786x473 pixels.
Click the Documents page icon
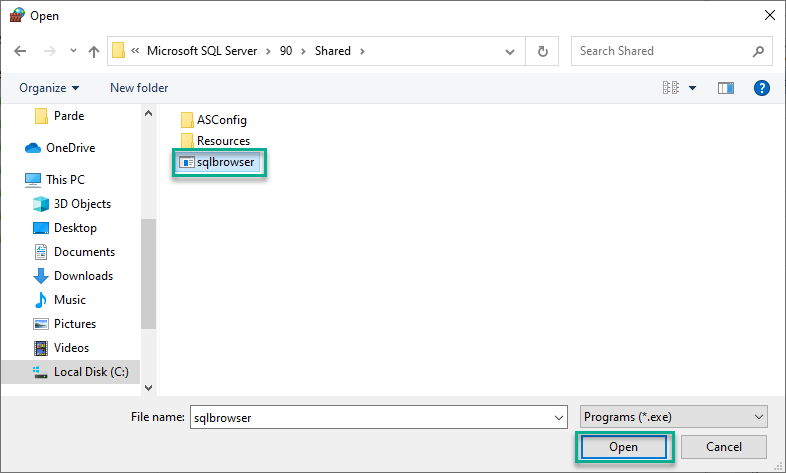click(41, 252)
